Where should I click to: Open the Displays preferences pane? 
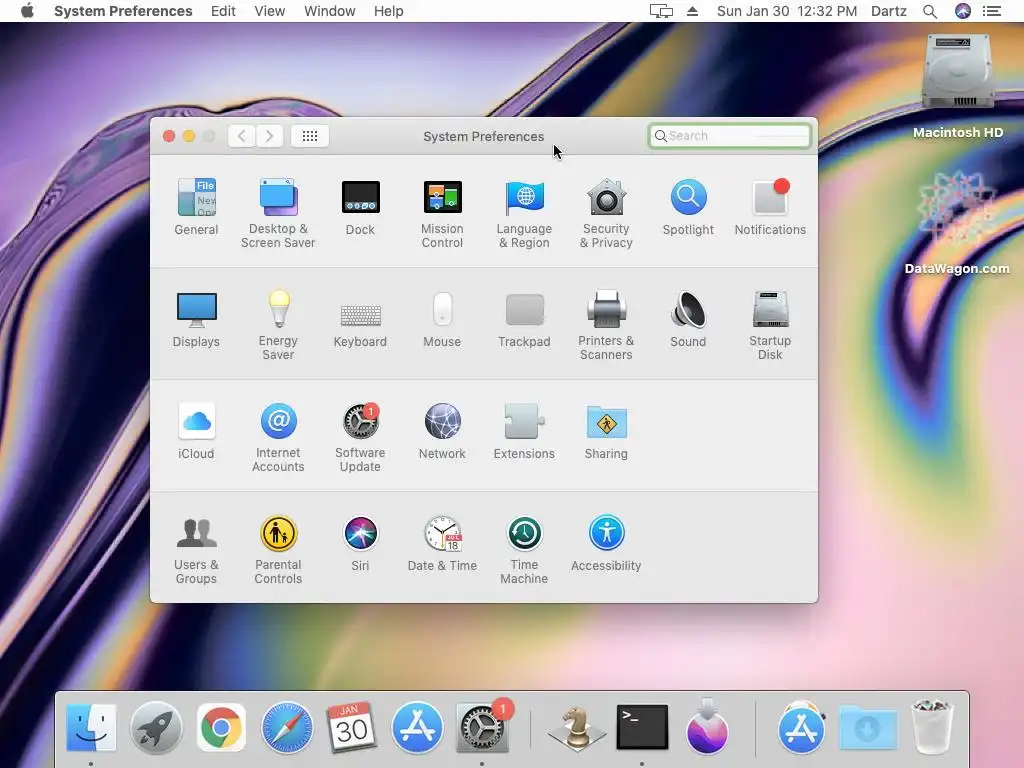(196, 319)
